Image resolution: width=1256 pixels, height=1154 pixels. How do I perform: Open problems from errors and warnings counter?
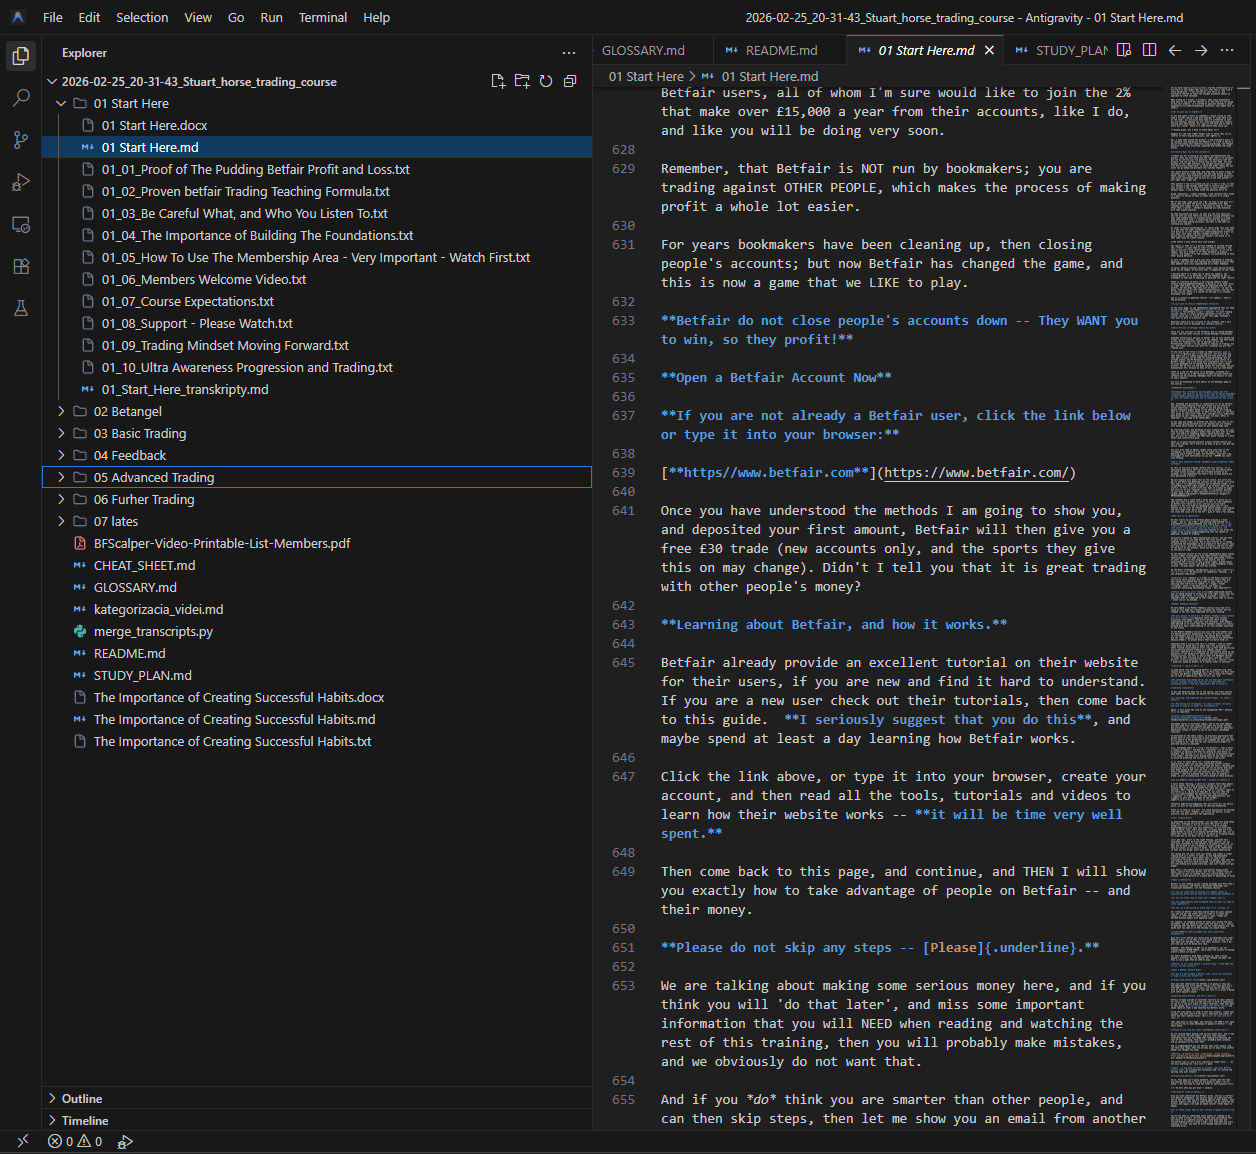coord(75,1141)
